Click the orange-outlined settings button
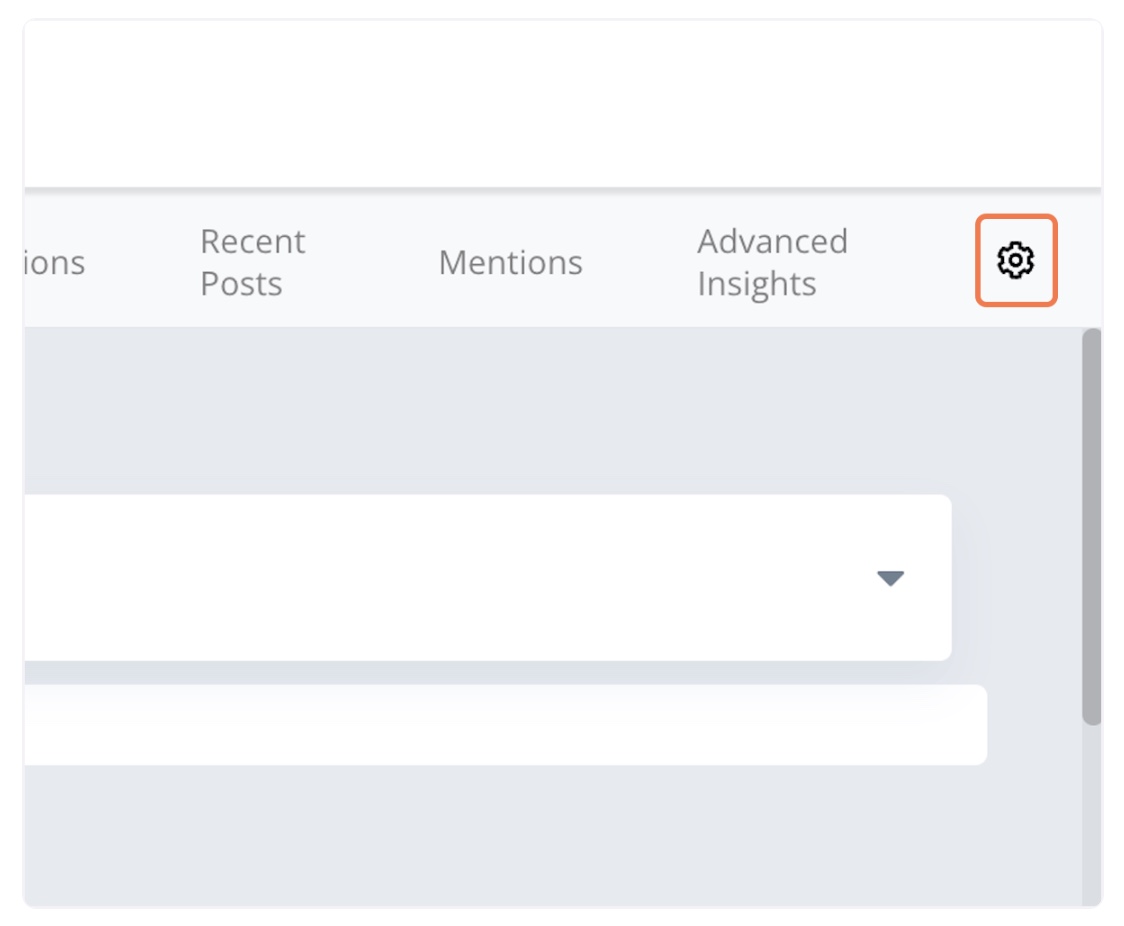Image resolution: width=1124 pixels, height=926 pixels. click(x=1015, y=261)
